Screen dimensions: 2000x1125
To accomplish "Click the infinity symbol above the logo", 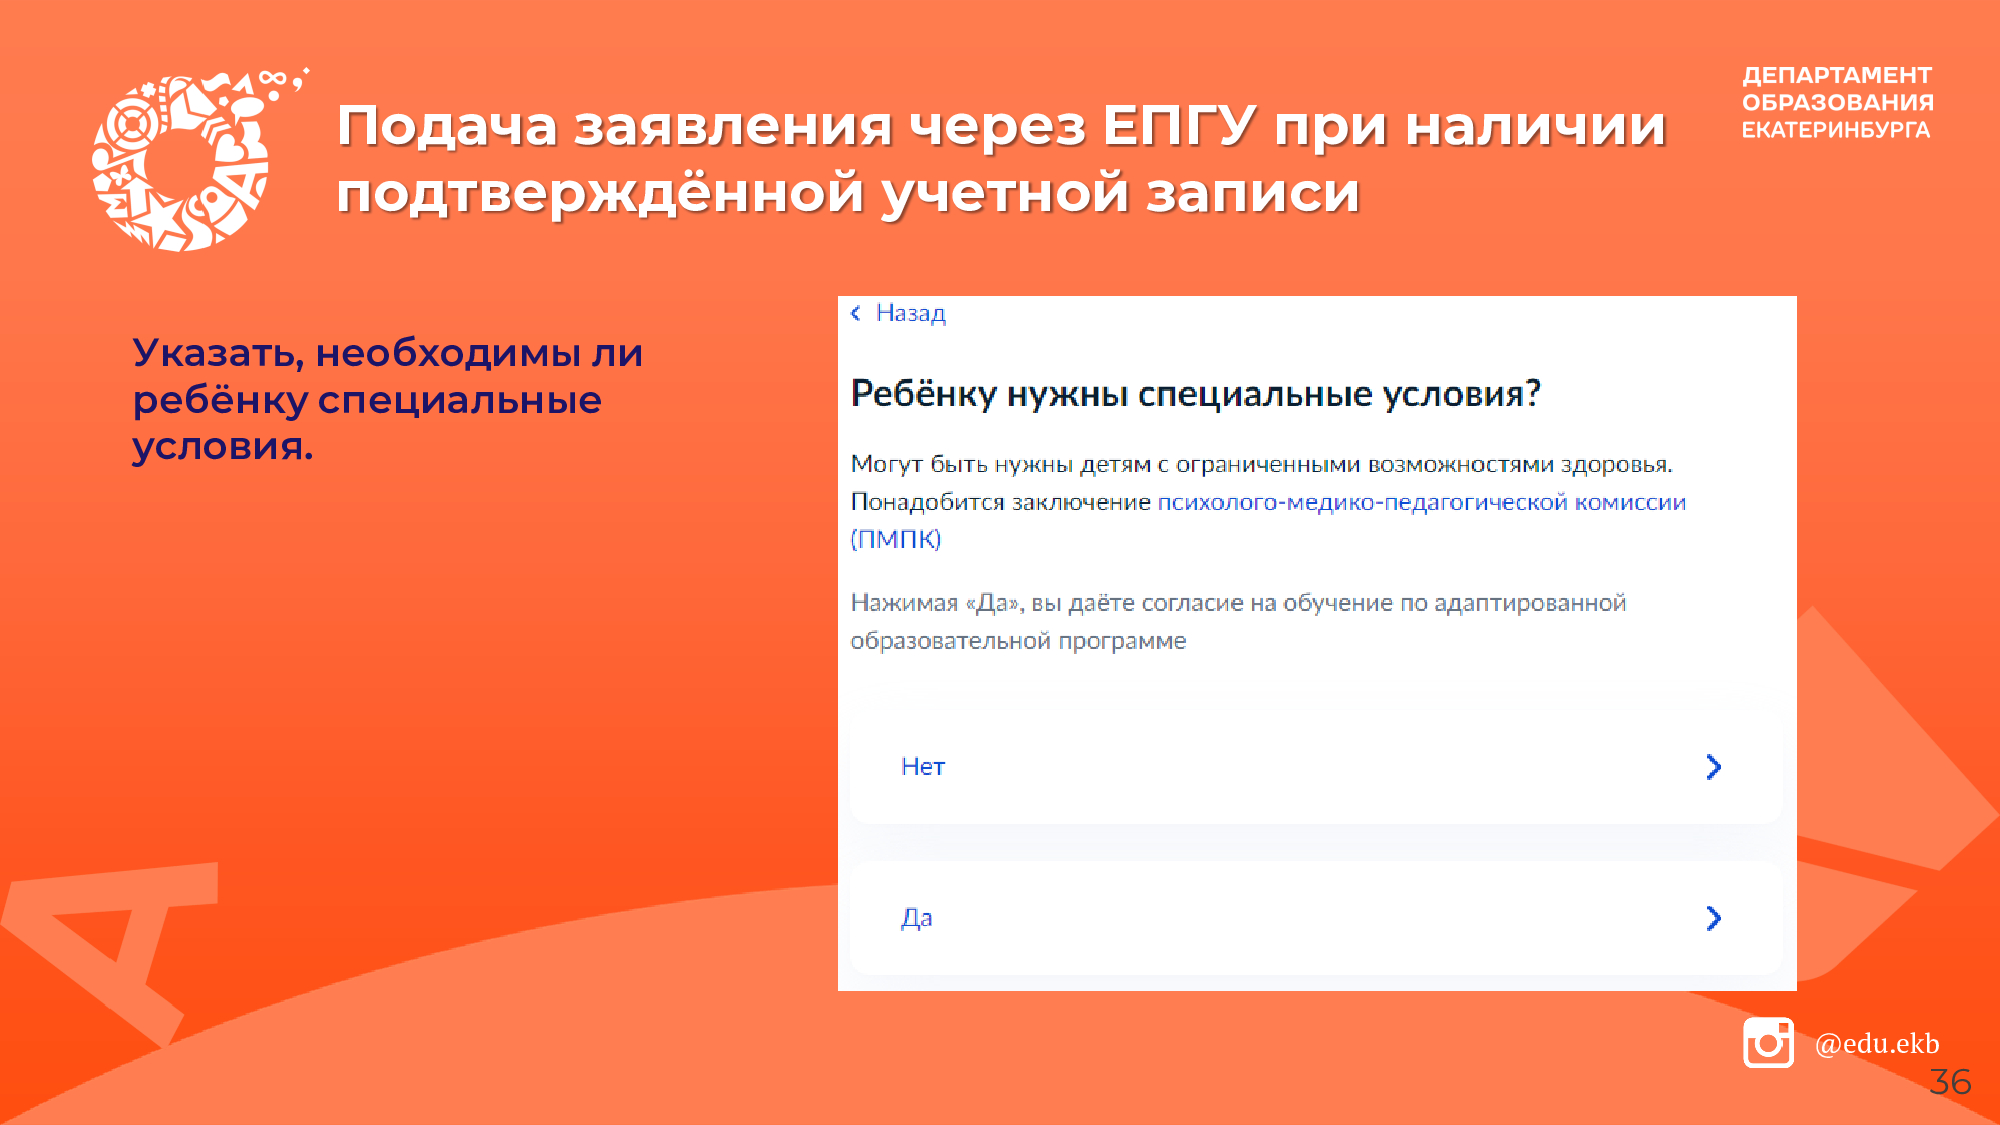I will pyautogui.click(x=272, y=78).
